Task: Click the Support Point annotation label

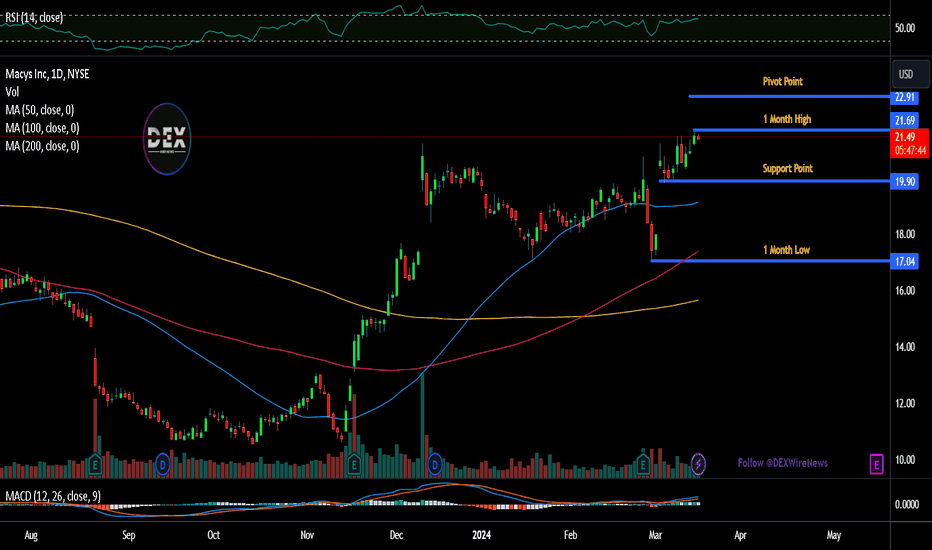Action: (788, 168)
